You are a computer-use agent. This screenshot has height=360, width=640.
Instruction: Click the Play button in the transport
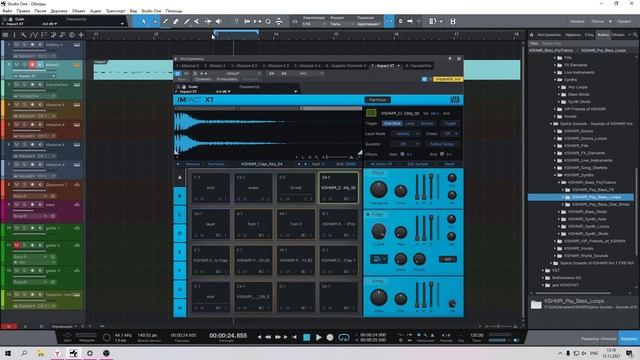point(318,337)
